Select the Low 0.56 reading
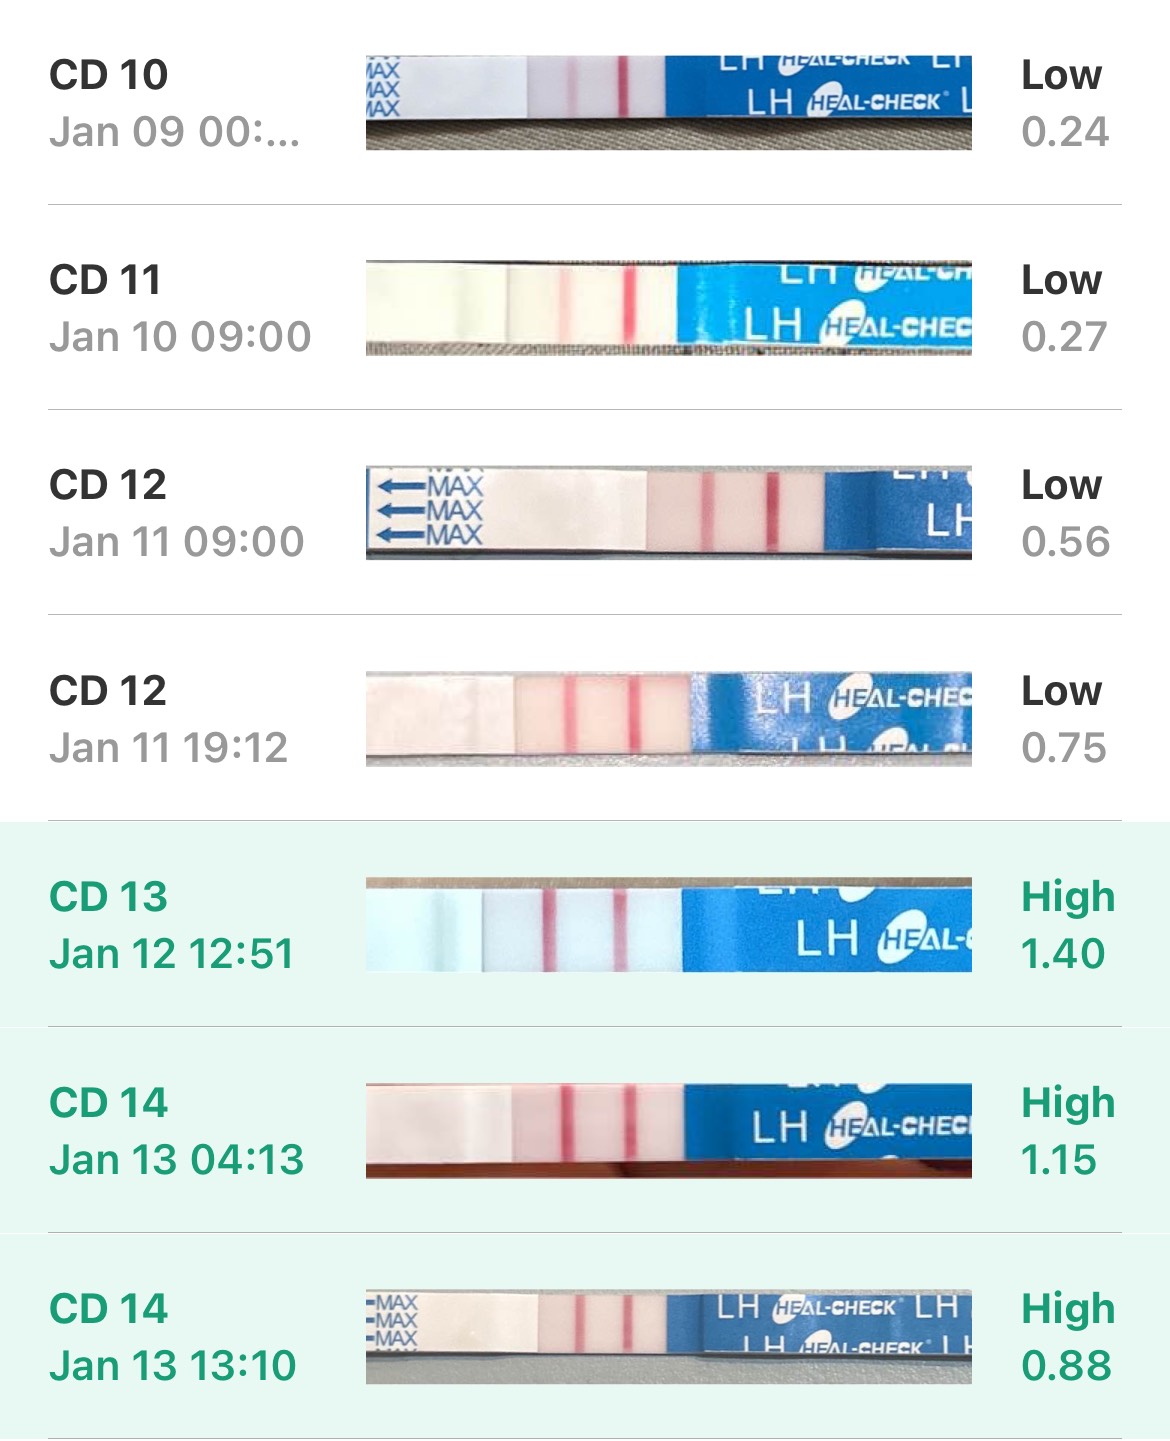This screenshot has height=1441, width=1170. pos(1064,513)
